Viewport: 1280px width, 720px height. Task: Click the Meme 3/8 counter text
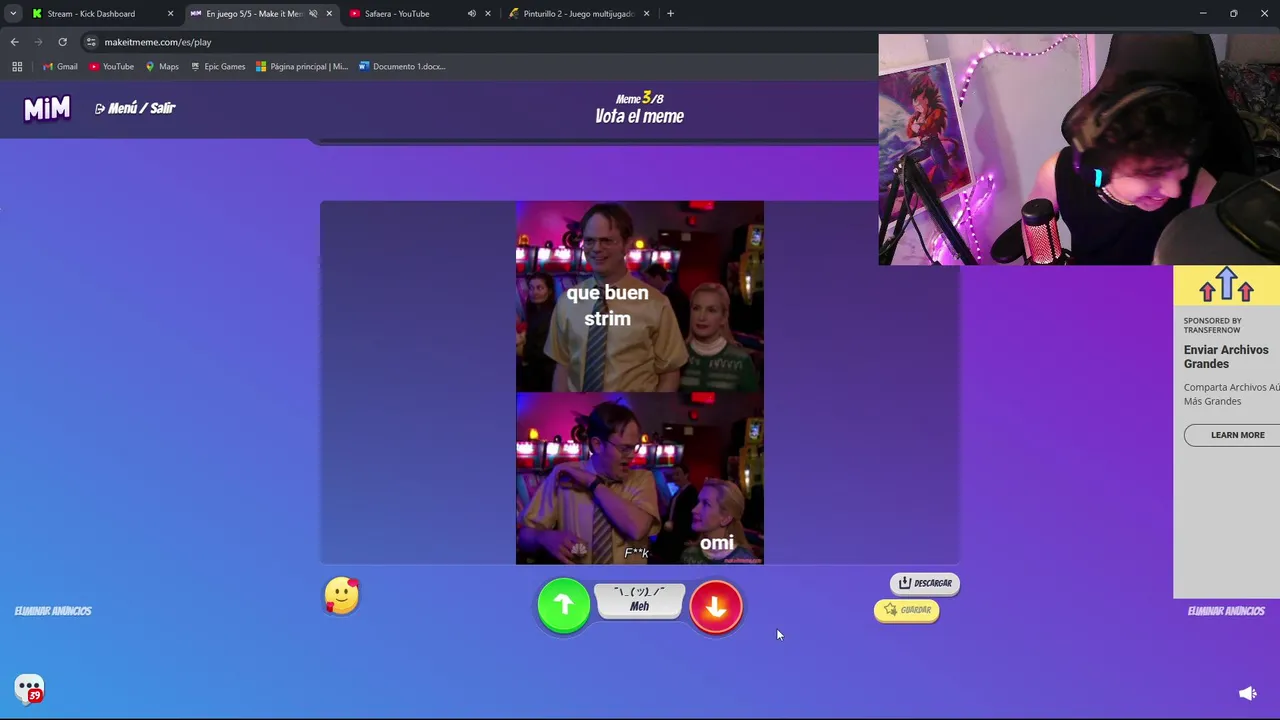[639, 98]
